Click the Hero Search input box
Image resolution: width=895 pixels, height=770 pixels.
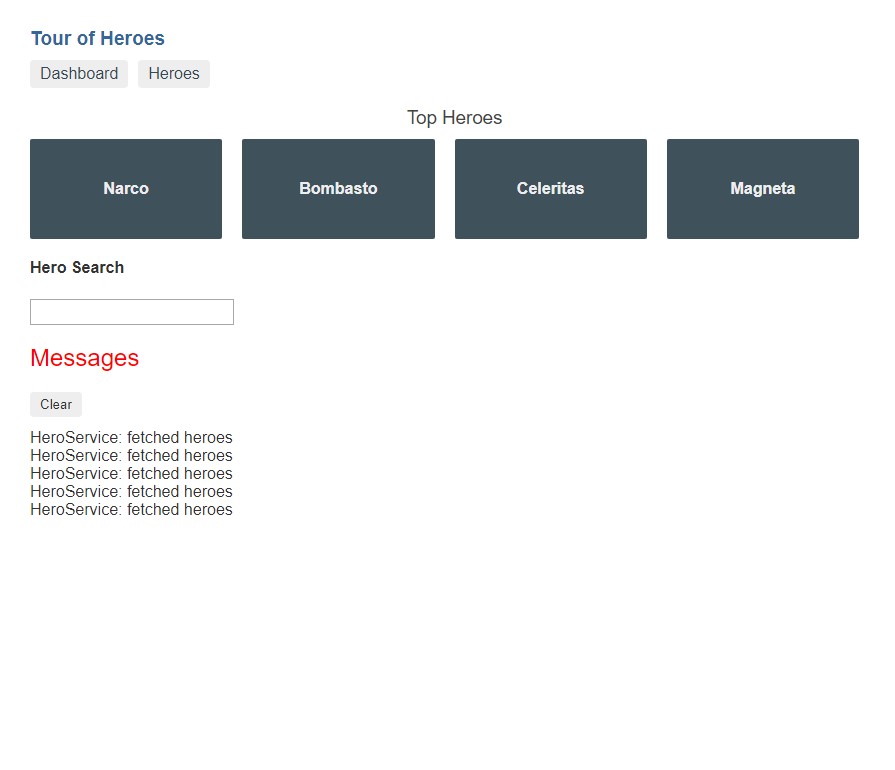tap(131, 311)
